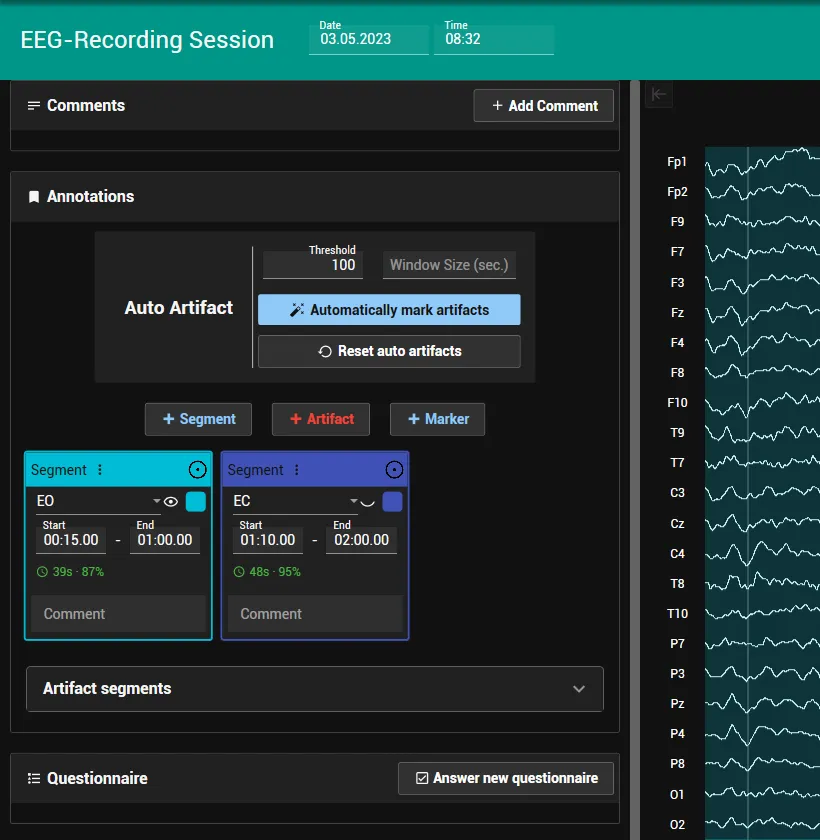Click the collapse panel arrow icon
820x840 pixels.
[x=658, y=95]
